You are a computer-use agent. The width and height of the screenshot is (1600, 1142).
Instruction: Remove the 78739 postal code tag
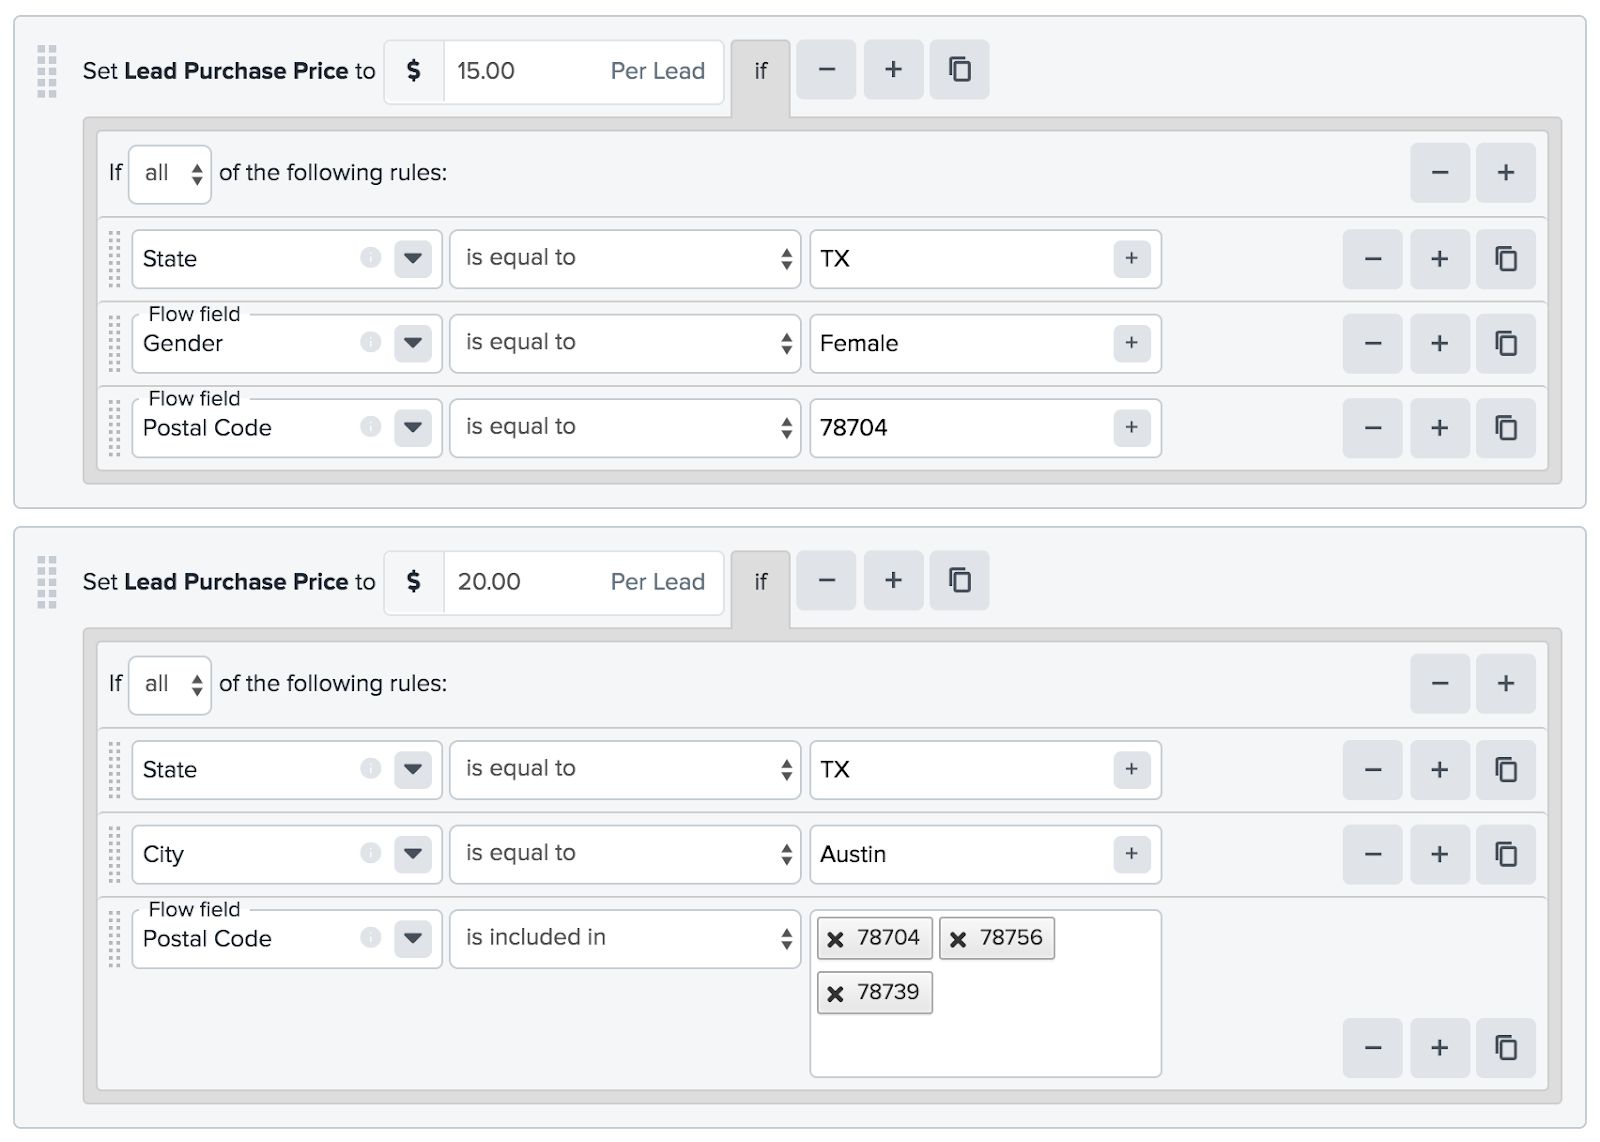(836, 993)
